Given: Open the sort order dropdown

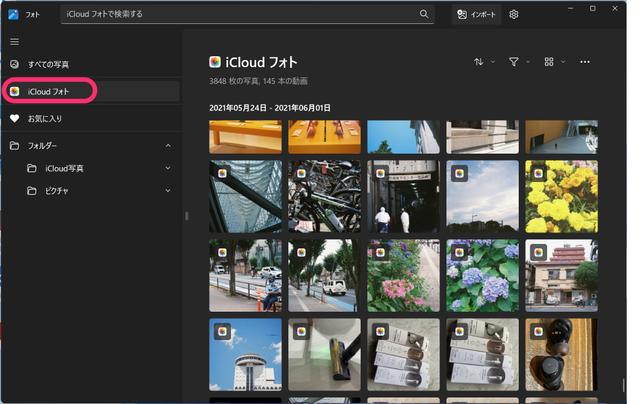Looking at the screenshot, I should (483, 62).
